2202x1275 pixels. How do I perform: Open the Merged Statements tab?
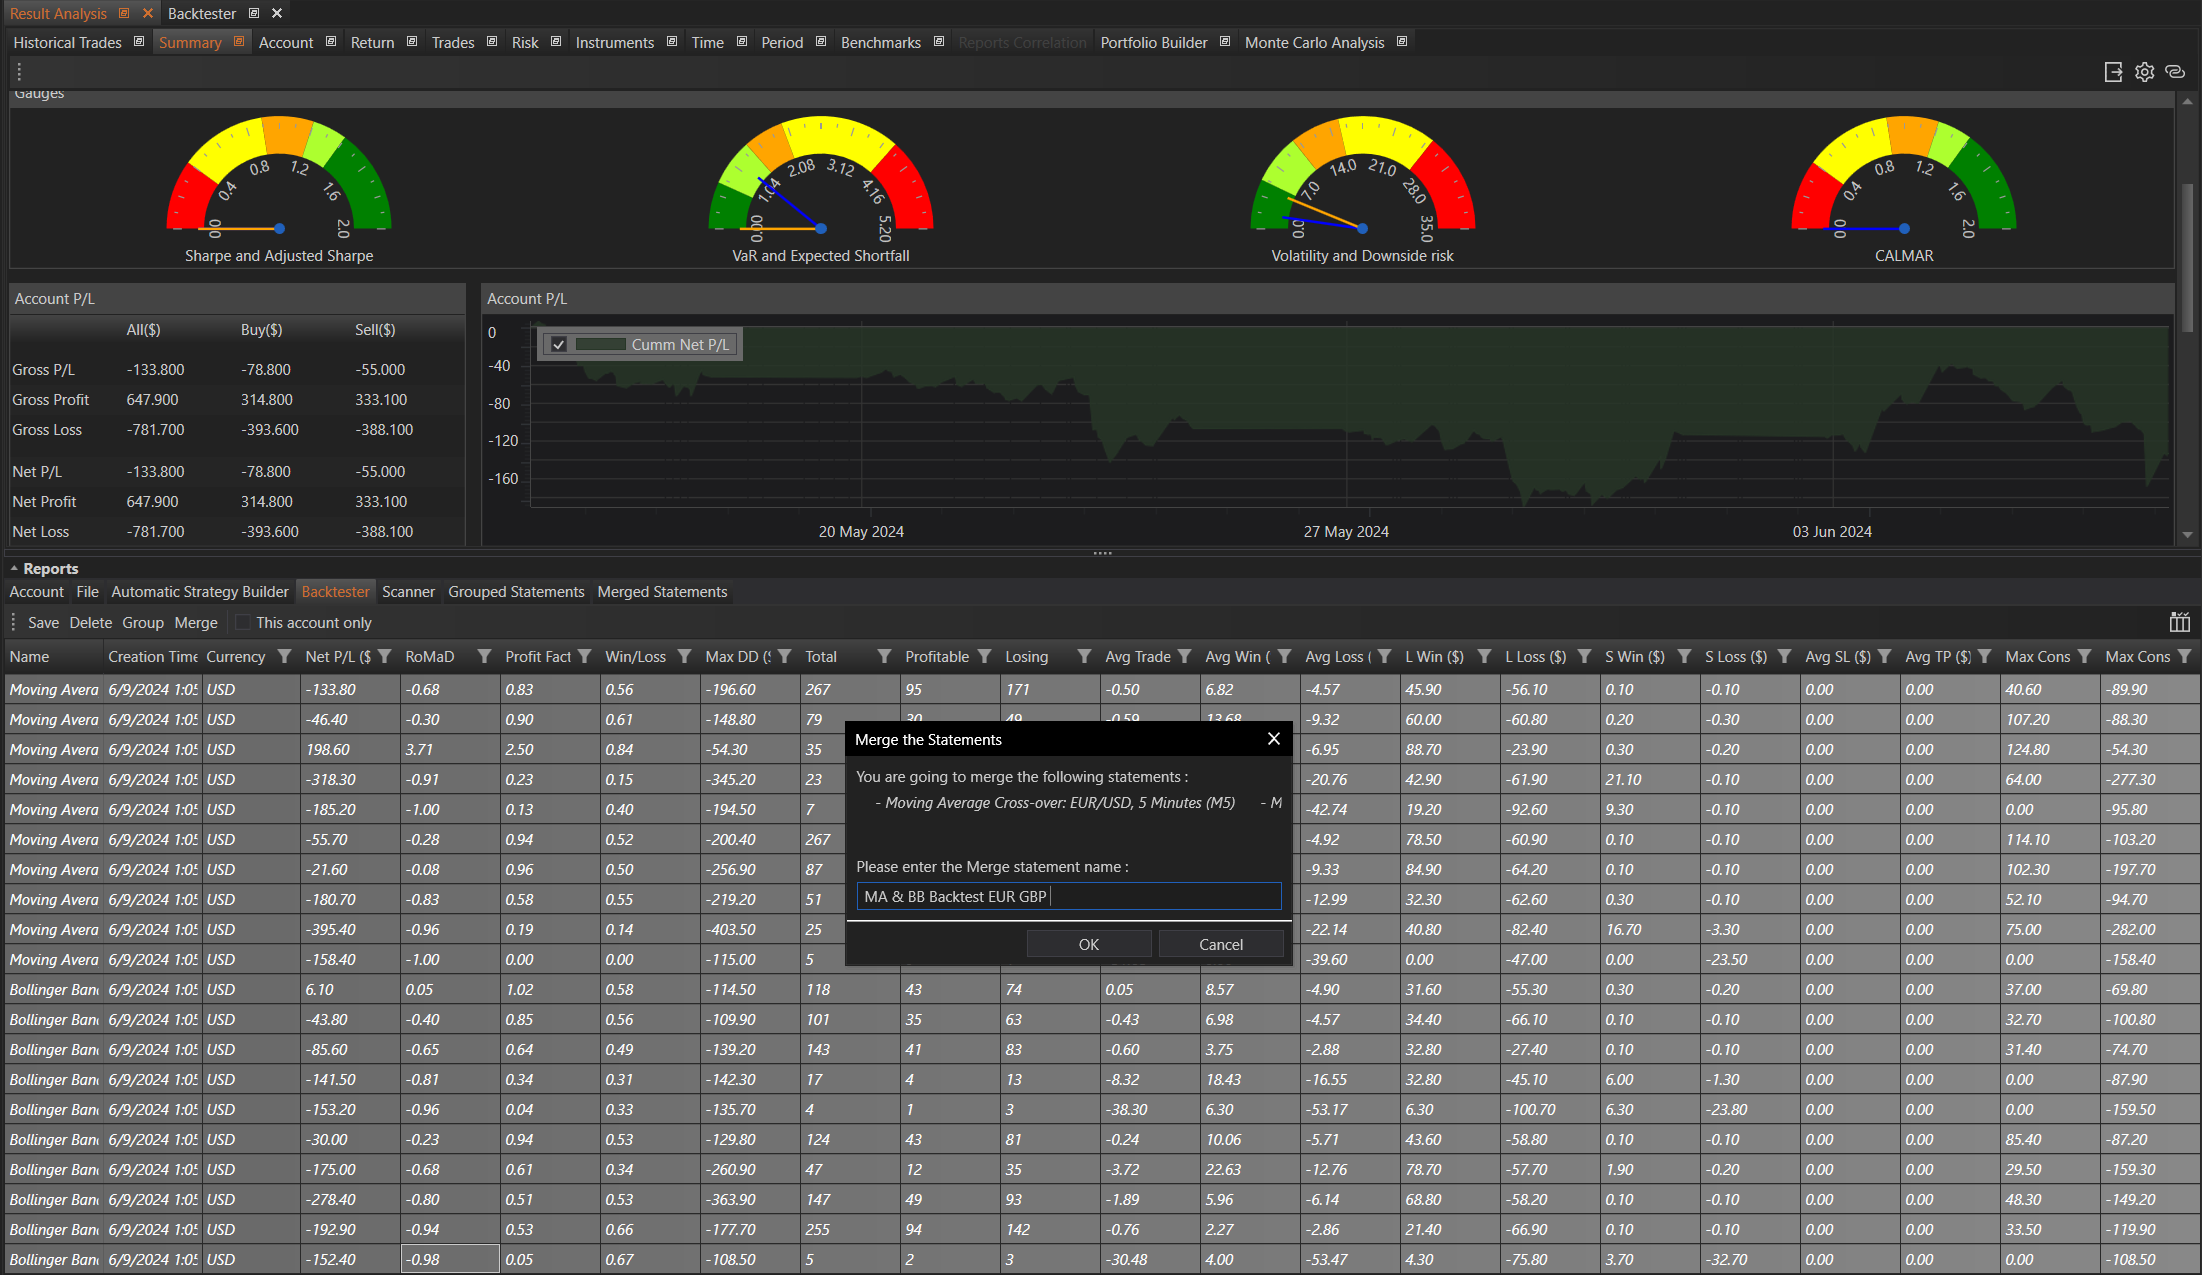point(662,592)
